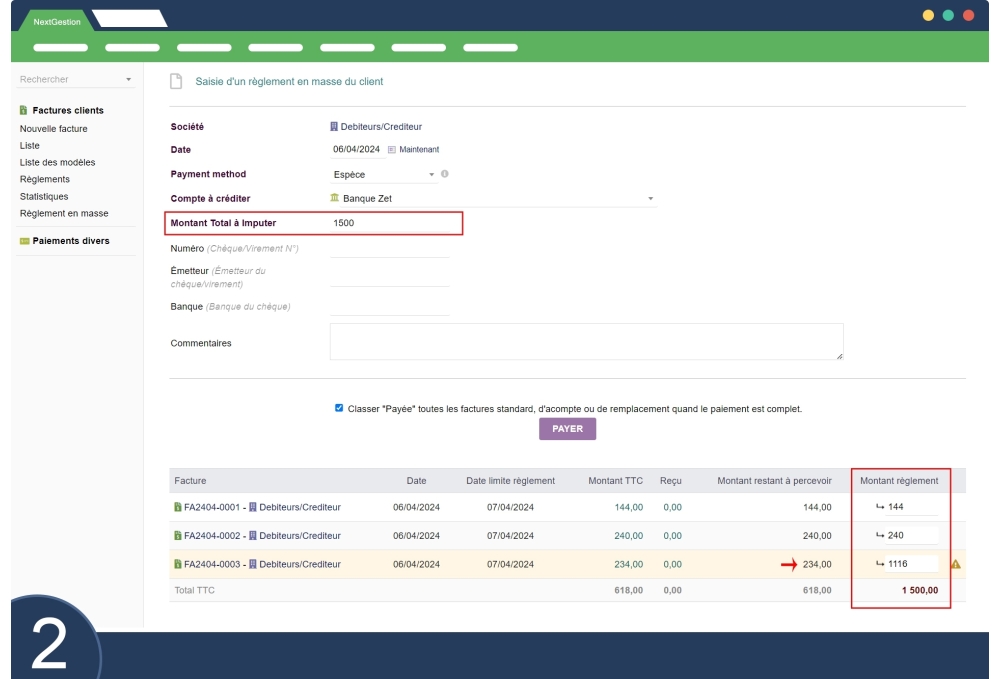Click the document icon beside the page title
1000x679 pixels.
click(176, 81)
